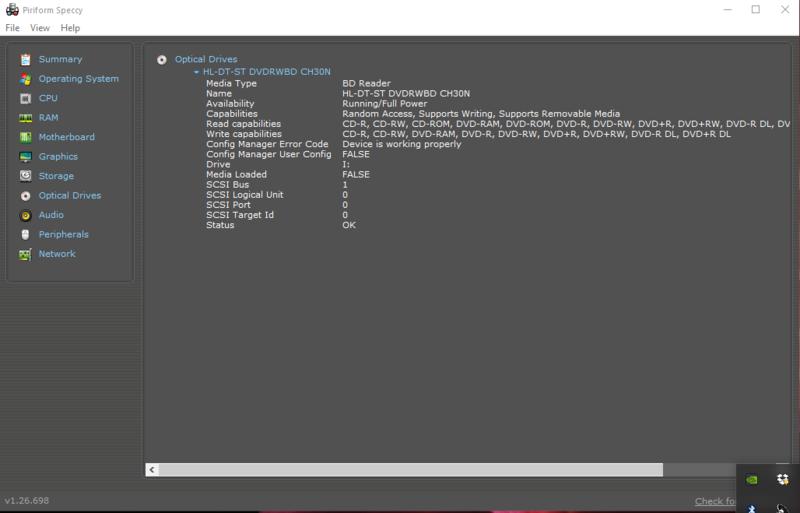This screenshot has width=800, height=513.
Task: Show the Graphics section
Action: pos(58,156)
